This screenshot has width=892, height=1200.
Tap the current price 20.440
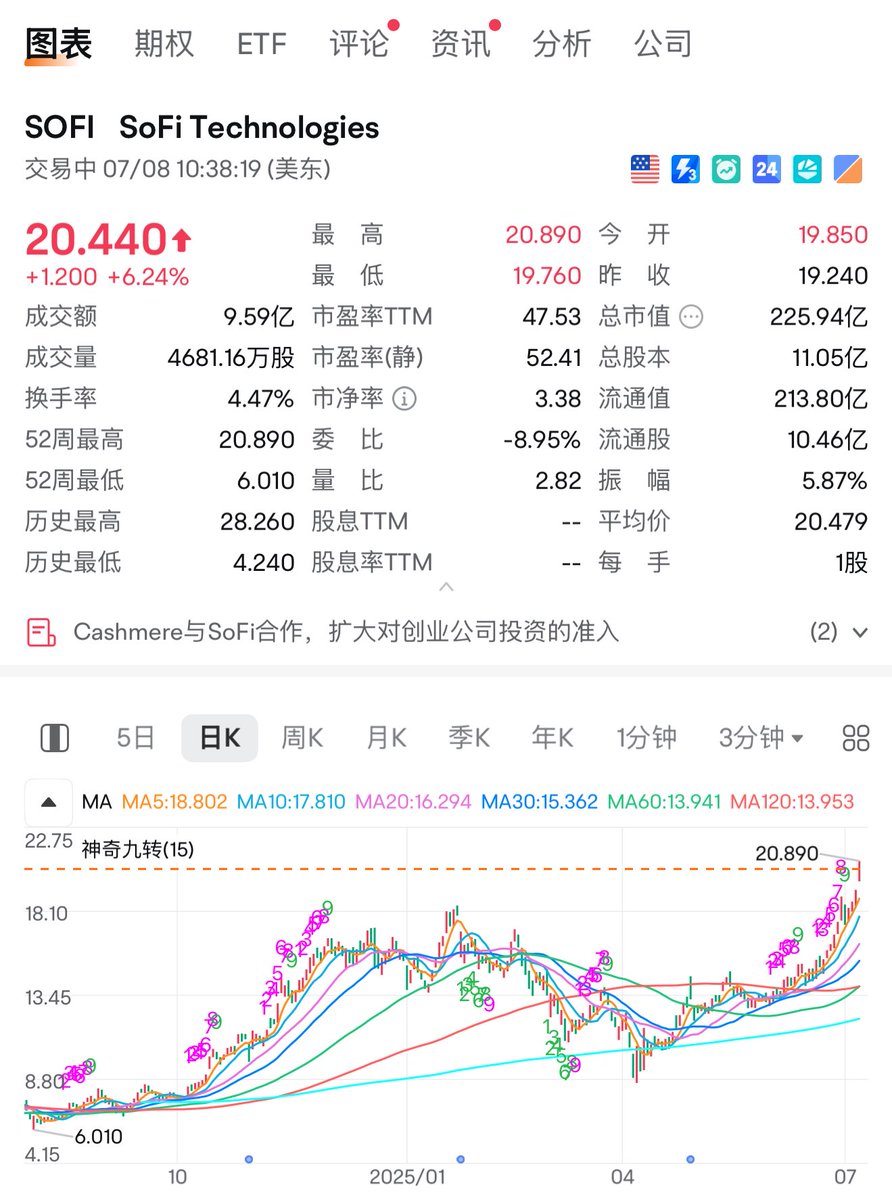pos(95,240)
